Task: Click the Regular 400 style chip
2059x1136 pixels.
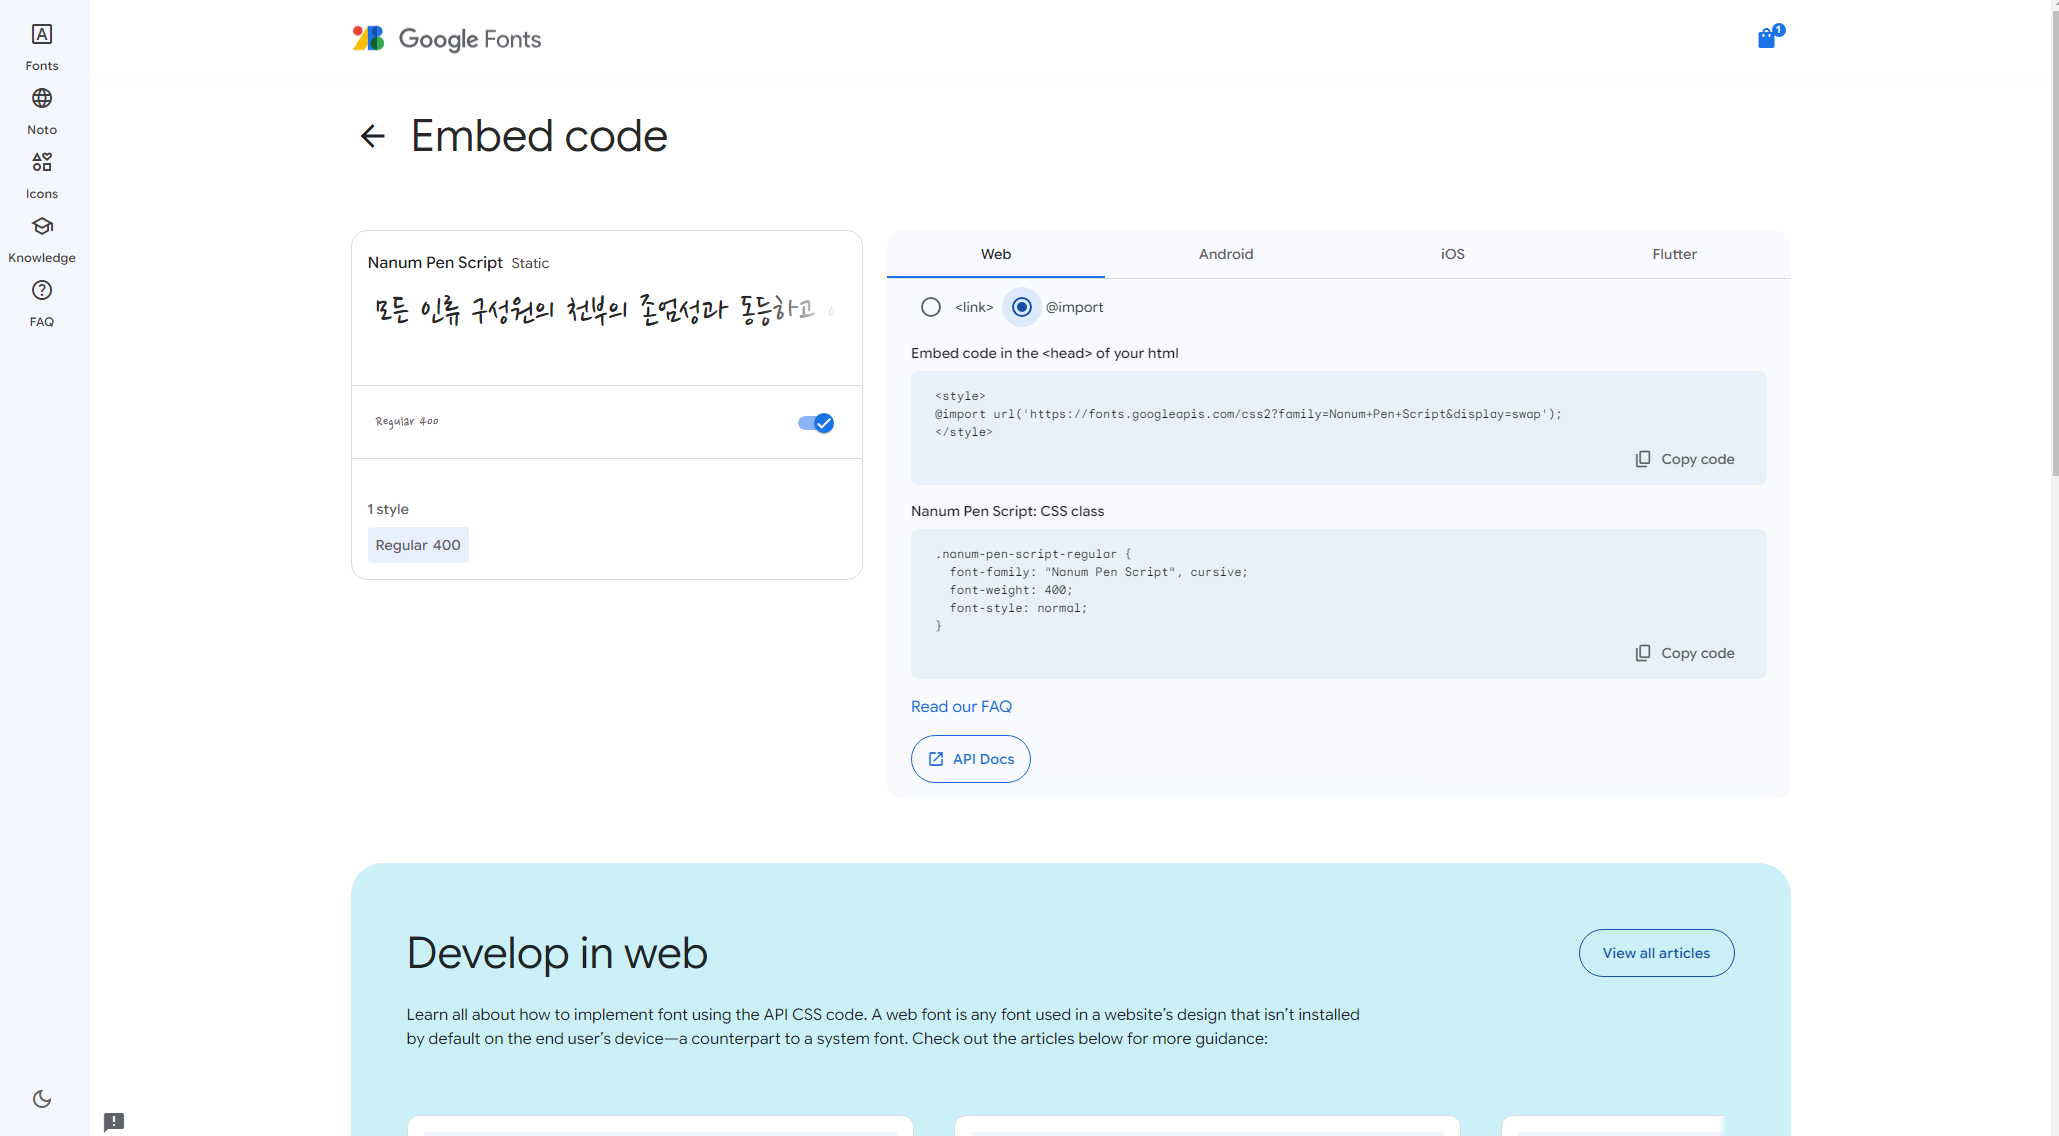Action: pos(418,545)
